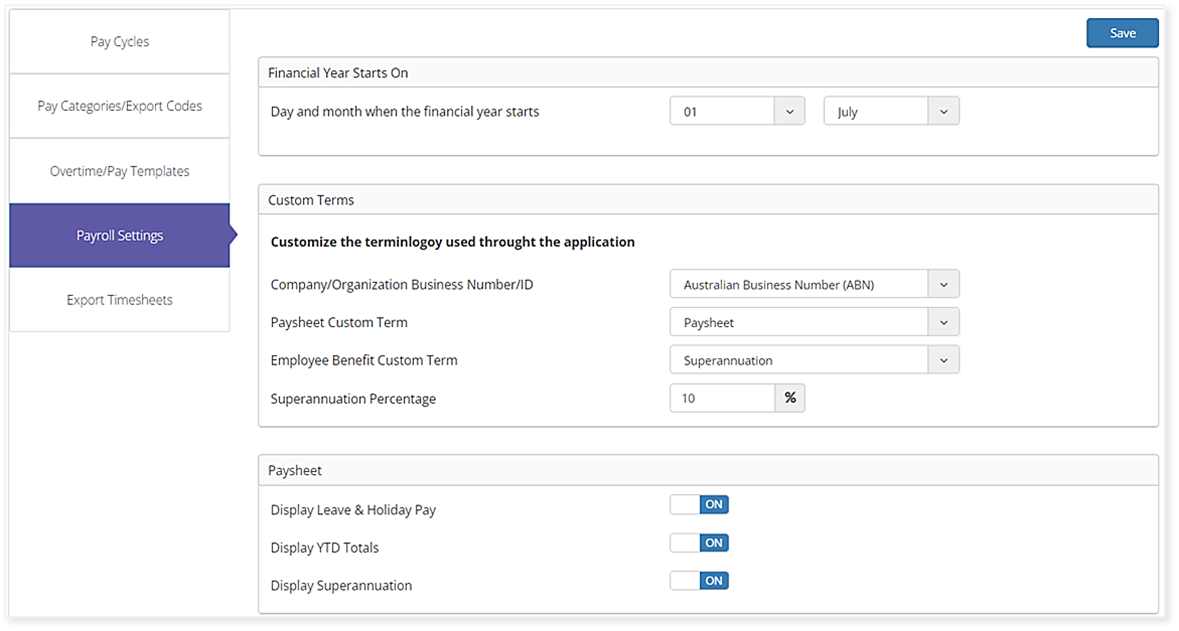Select the Australian Business Number (ABN) combo box
The width and height of the screenshot is (1179, 631).
click(x=799, y=285)
